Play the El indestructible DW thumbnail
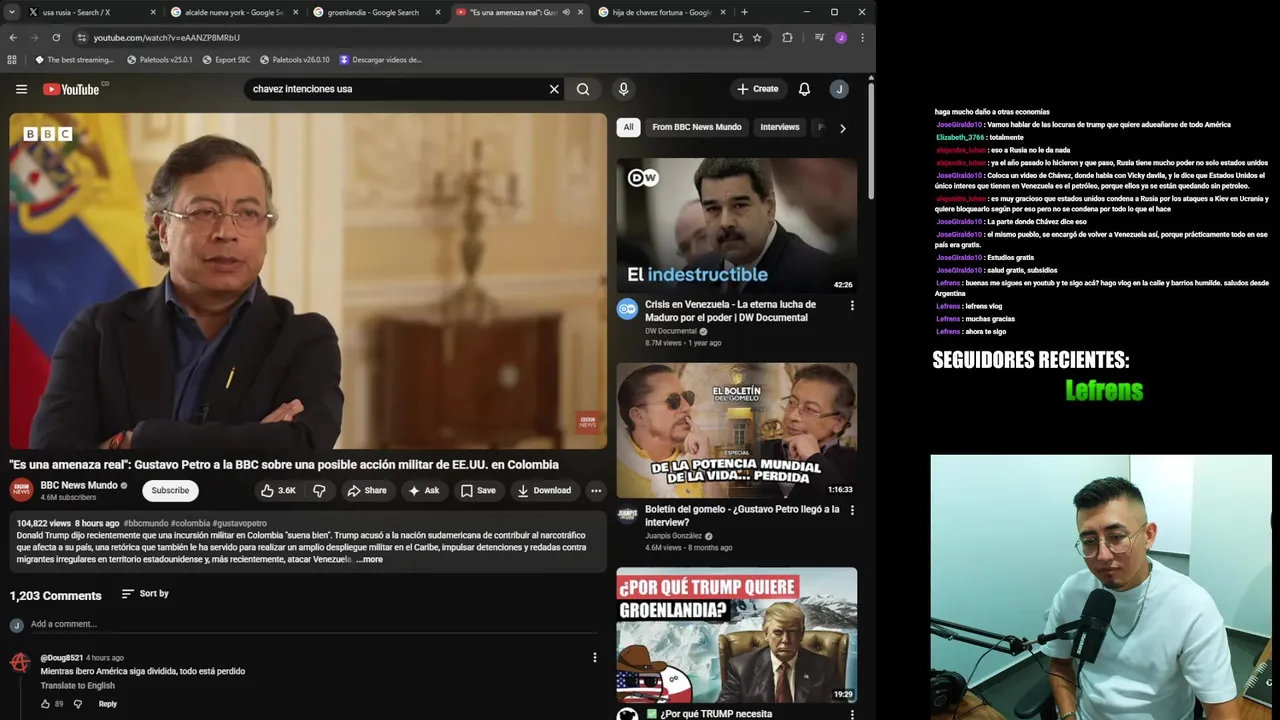1280x720 pixels. click(737, 226)
